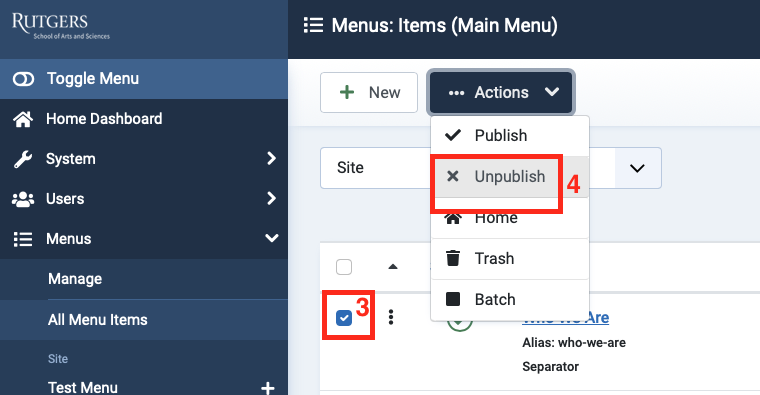The image size is (760, 395).
Task: Choose Trash from the Actions menu
Action: 510,259
